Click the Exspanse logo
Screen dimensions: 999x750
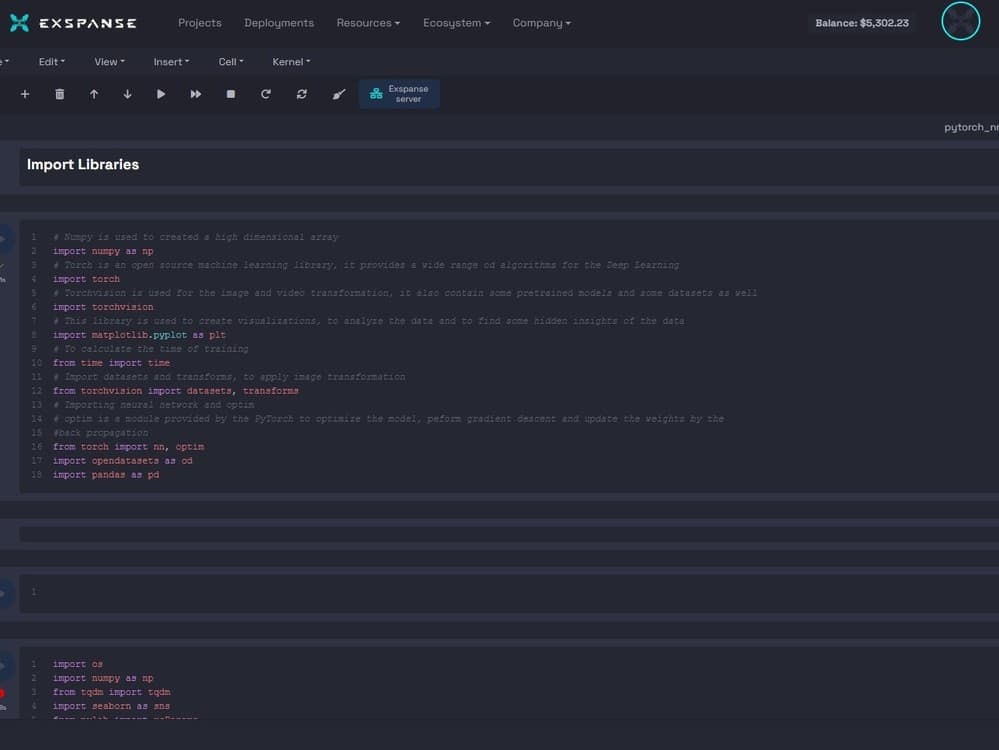point(73,23)
